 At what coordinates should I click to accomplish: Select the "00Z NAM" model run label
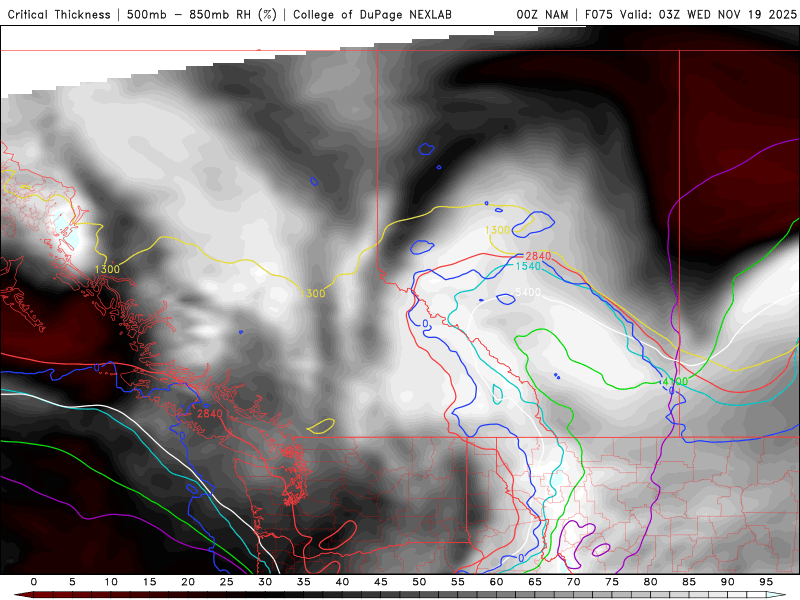[x=542, y=15]
